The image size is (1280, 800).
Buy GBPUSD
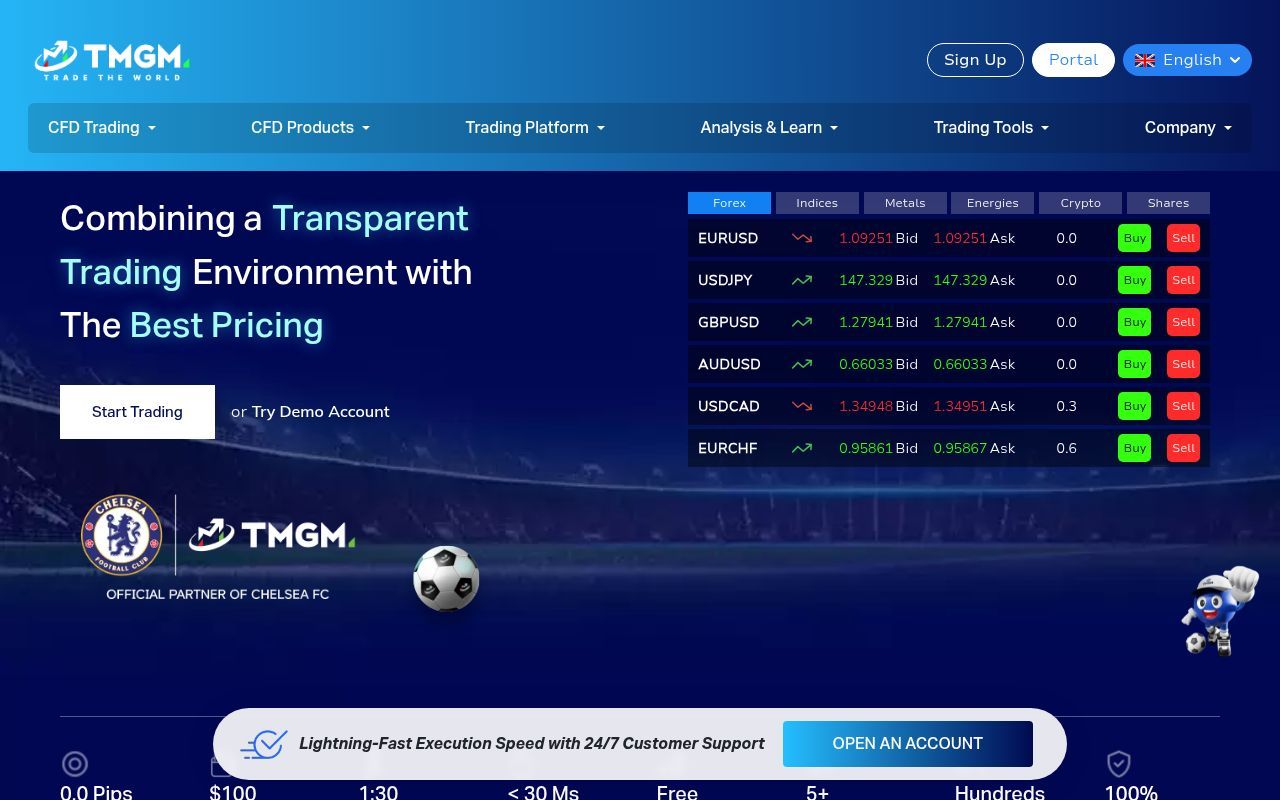coord(1134,322)
